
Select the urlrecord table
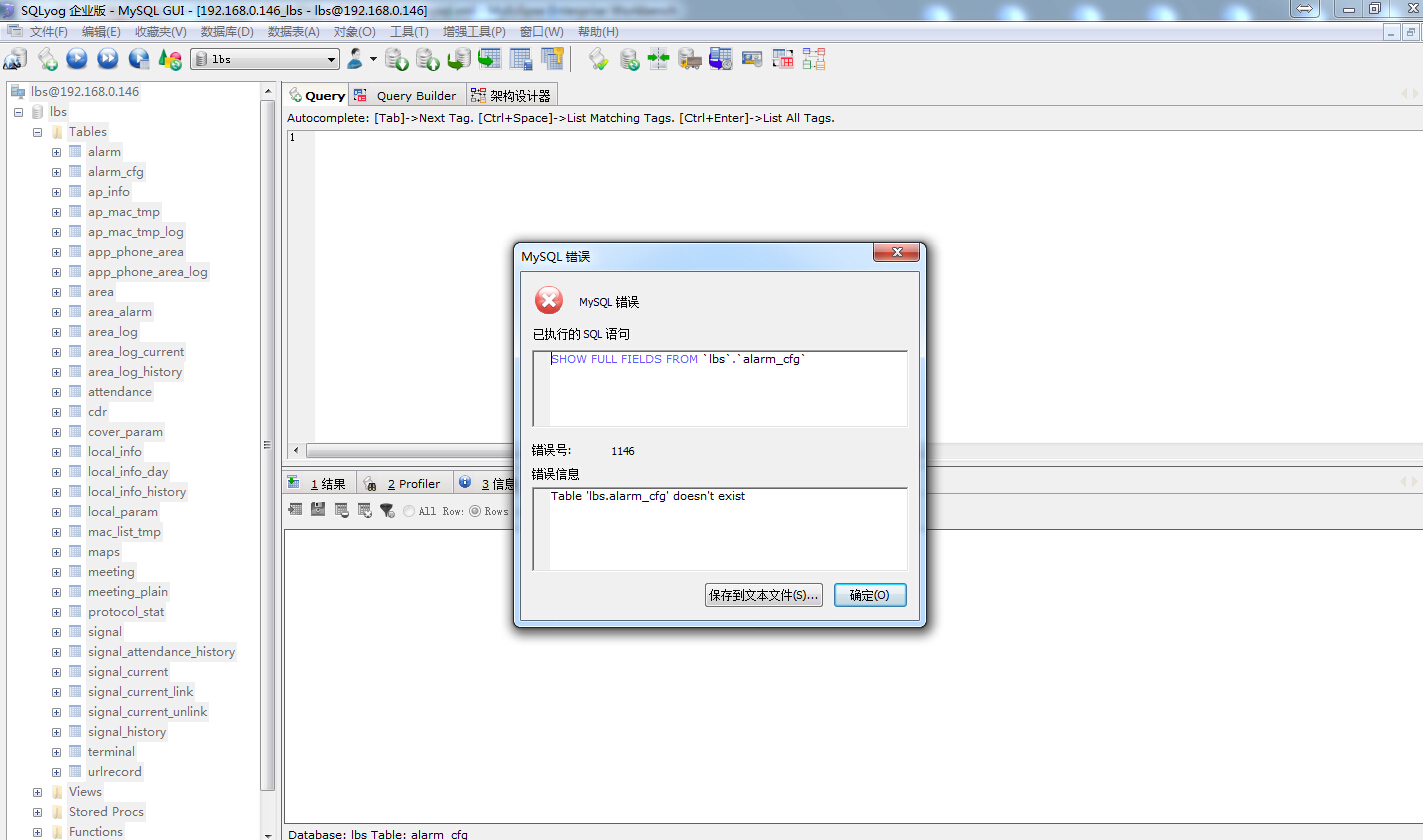coord(115,772)
